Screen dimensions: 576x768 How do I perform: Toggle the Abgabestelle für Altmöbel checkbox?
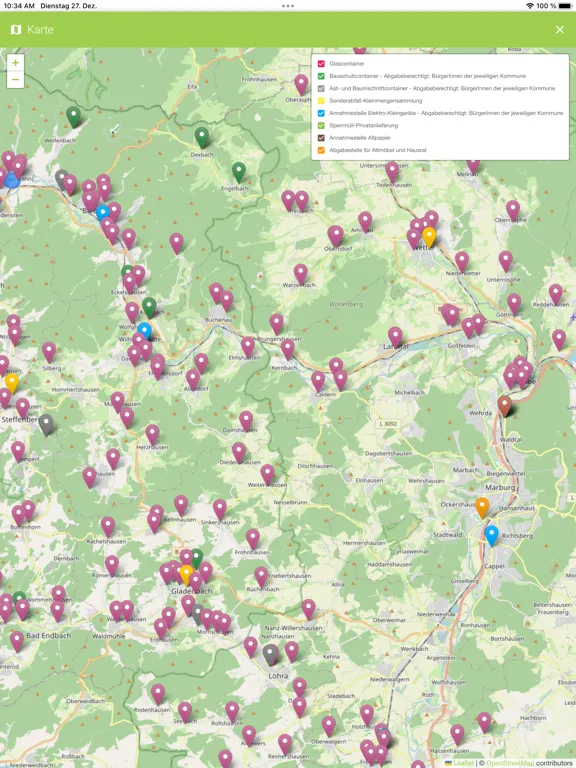click(321, 150)
